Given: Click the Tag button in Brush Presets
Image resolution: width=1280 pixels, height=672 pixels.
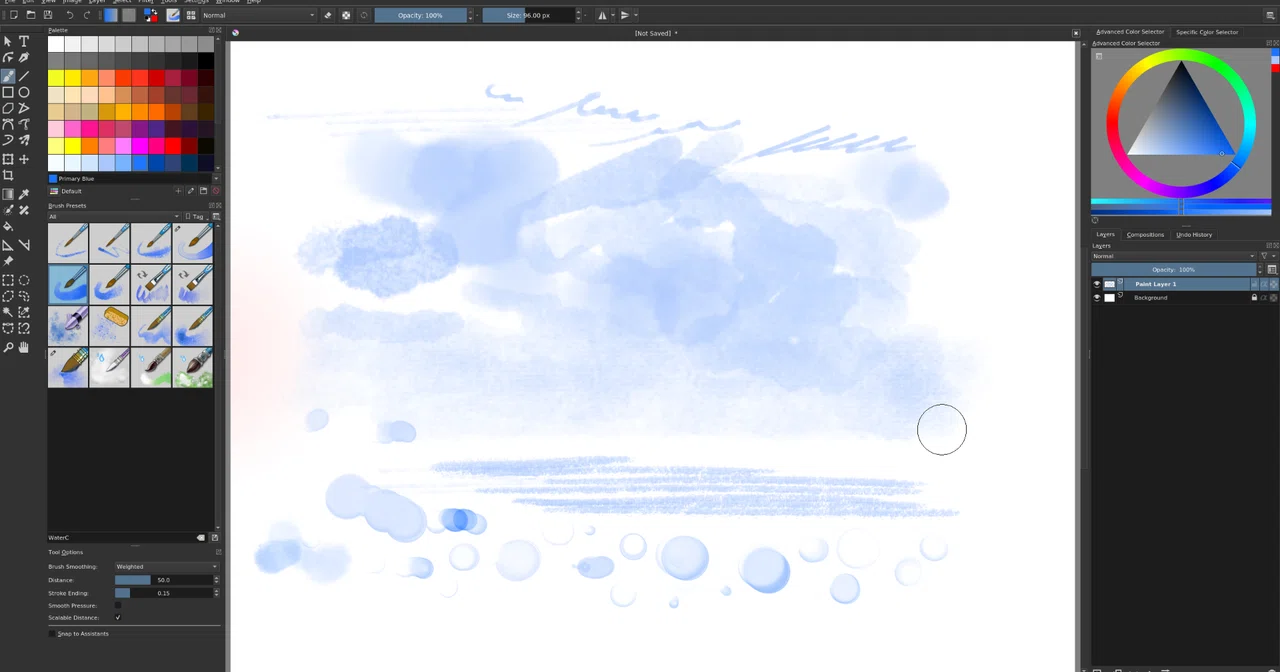Looking at the screenshot, I should (x=198, y=216).
